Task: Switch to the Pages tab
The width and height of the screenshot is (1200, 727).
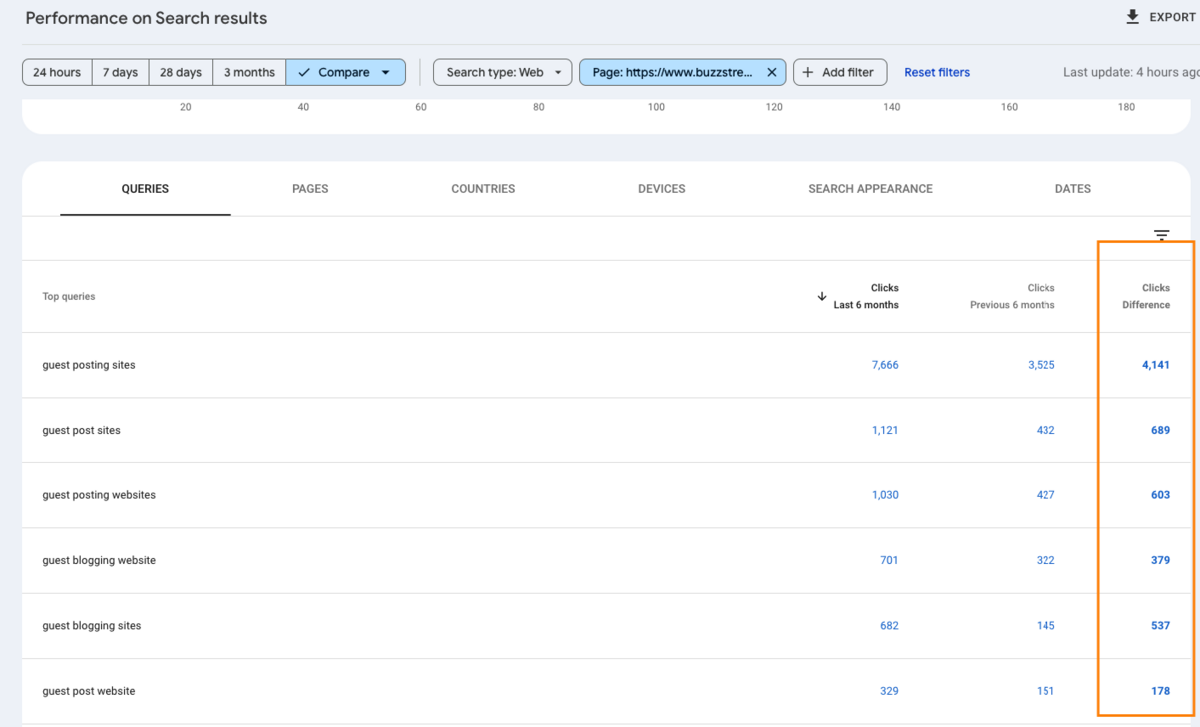Action: tap(310, 188)
